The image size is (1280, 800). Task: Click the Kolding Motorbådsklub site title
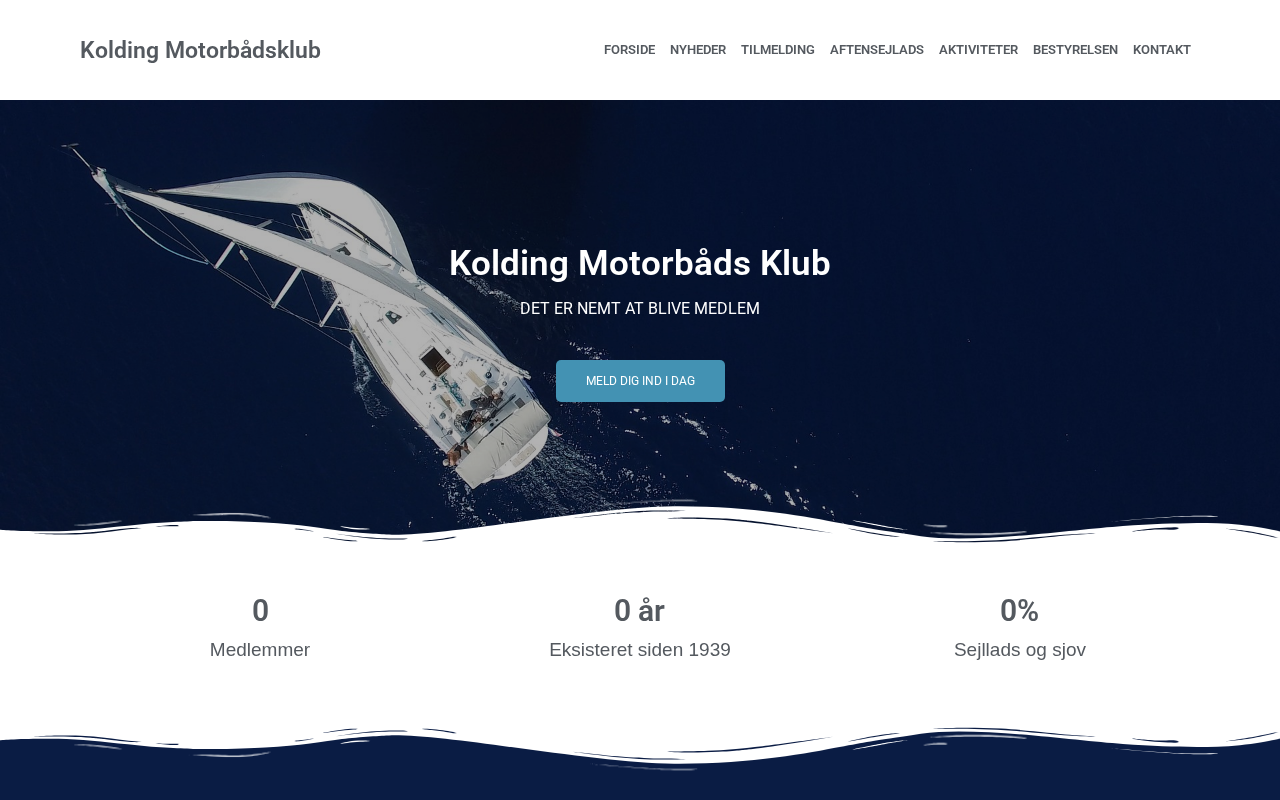click(200, 50)
